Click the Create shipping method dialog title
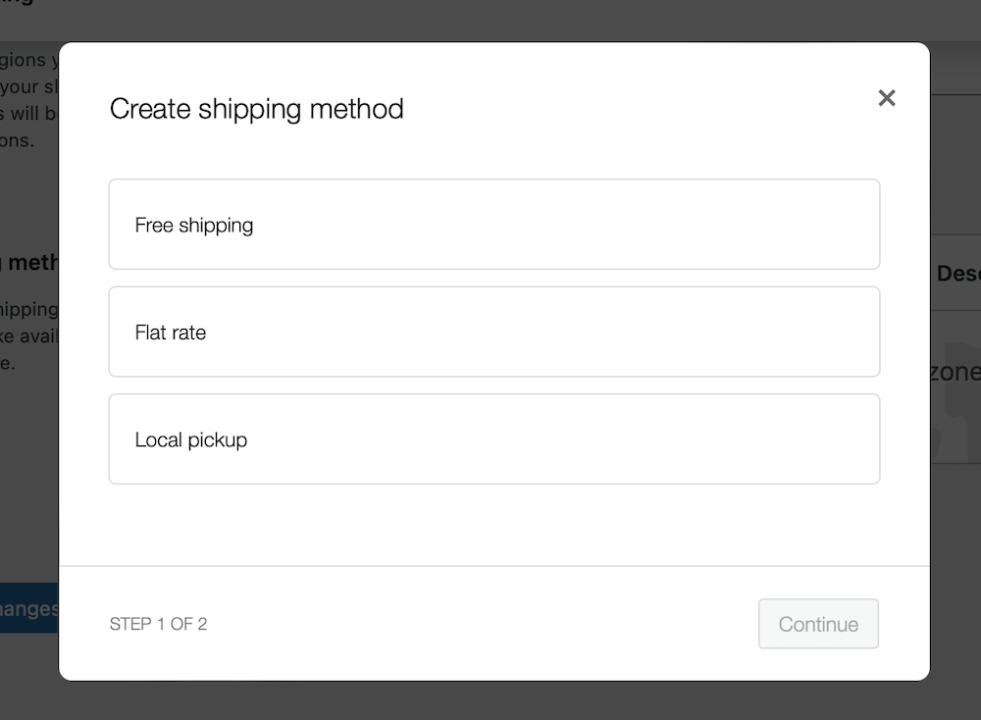The width and height of the screenshot is (981, 720). (257, 109)
